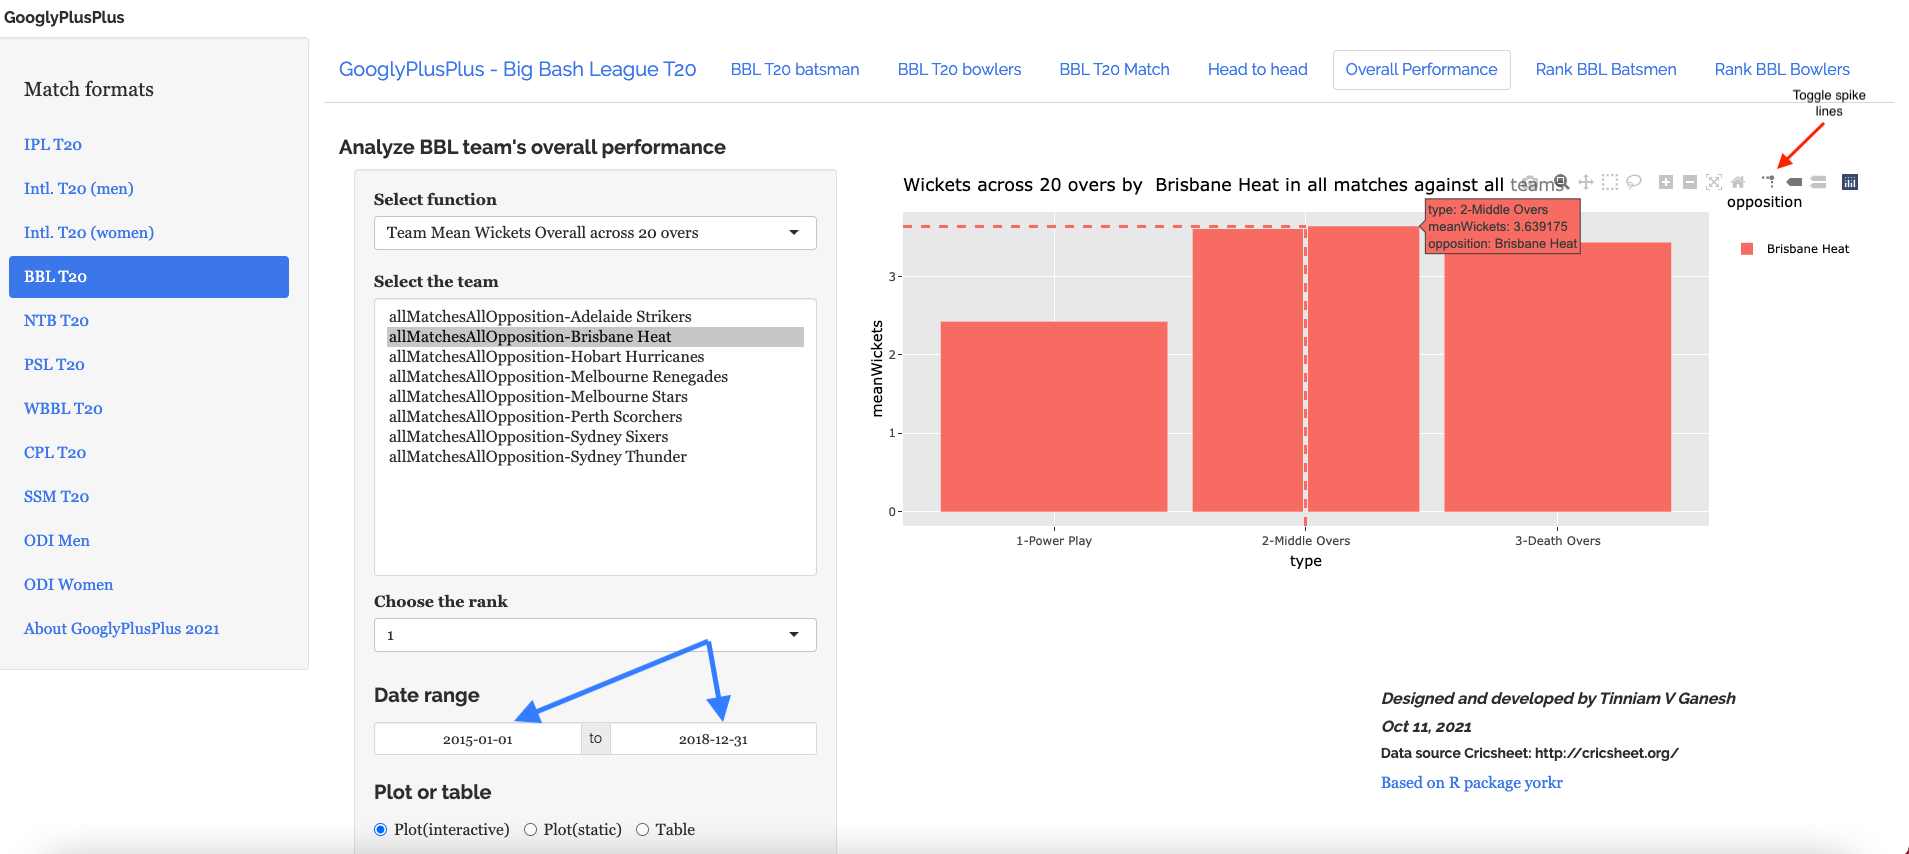Select the Table radio button

click(x=643, y=830)
